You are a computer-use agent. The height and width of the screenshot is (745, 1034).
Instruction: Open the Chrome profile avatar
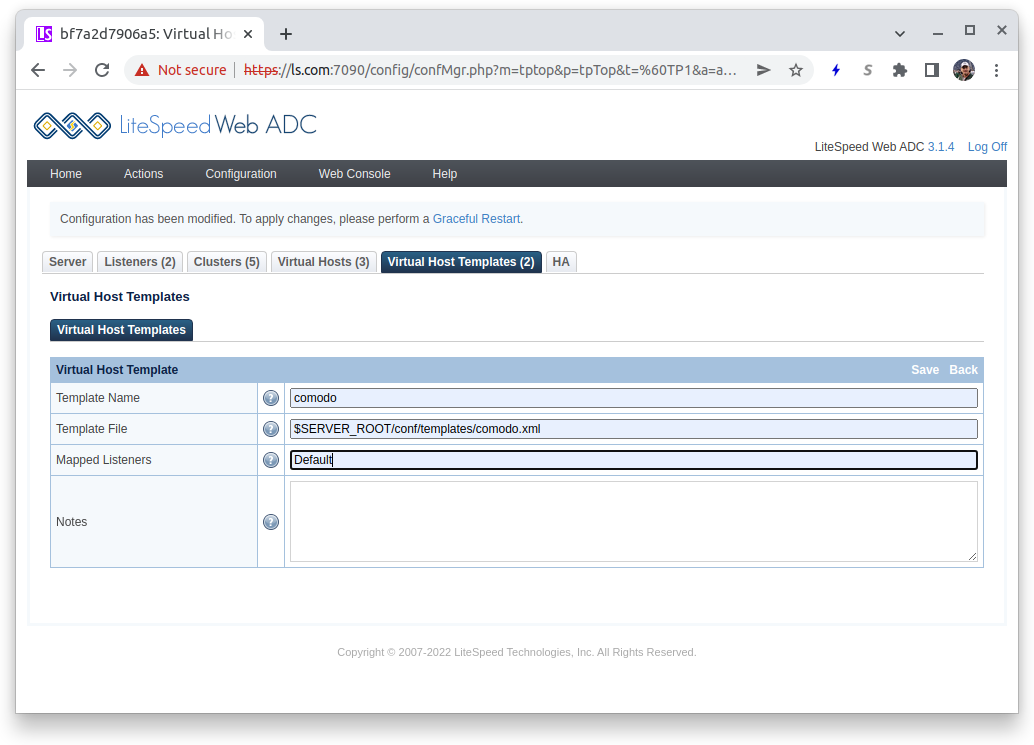(964, 70)
